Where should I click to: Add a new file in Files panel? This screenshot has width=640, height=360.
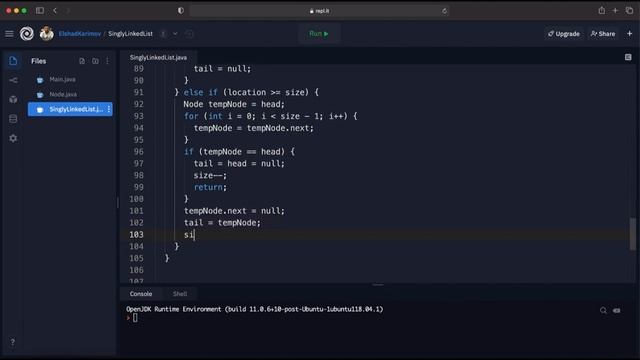(82, 61)
